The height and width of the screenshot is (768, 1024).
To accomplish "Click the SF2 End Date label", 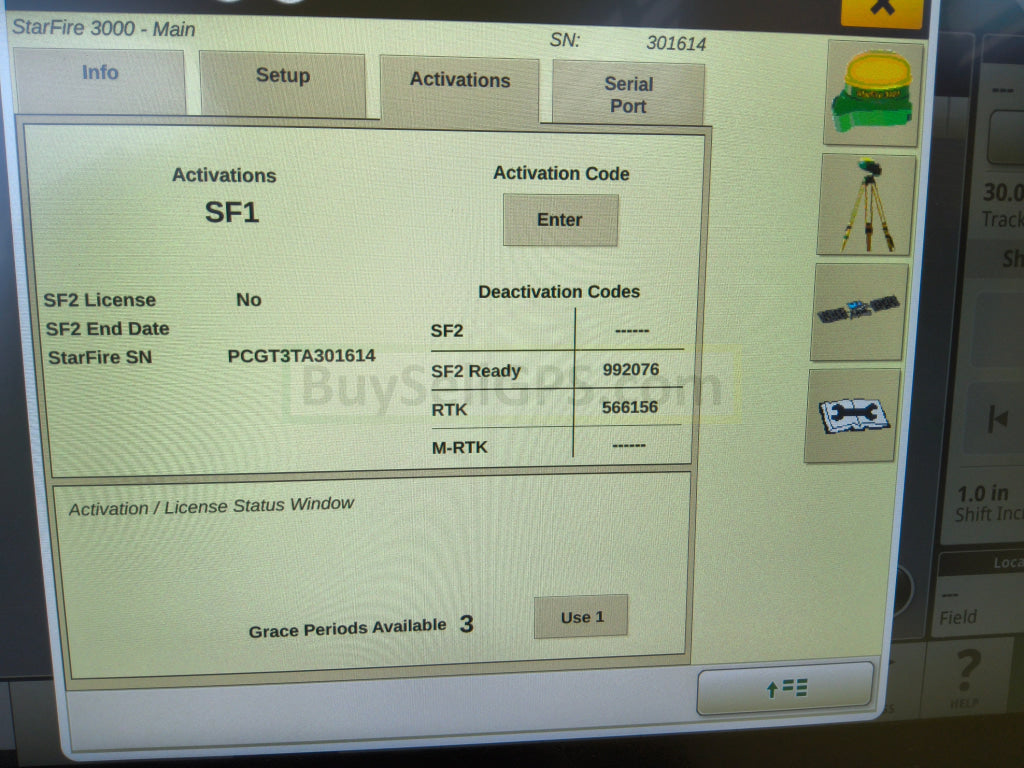I will coord(107,328).
